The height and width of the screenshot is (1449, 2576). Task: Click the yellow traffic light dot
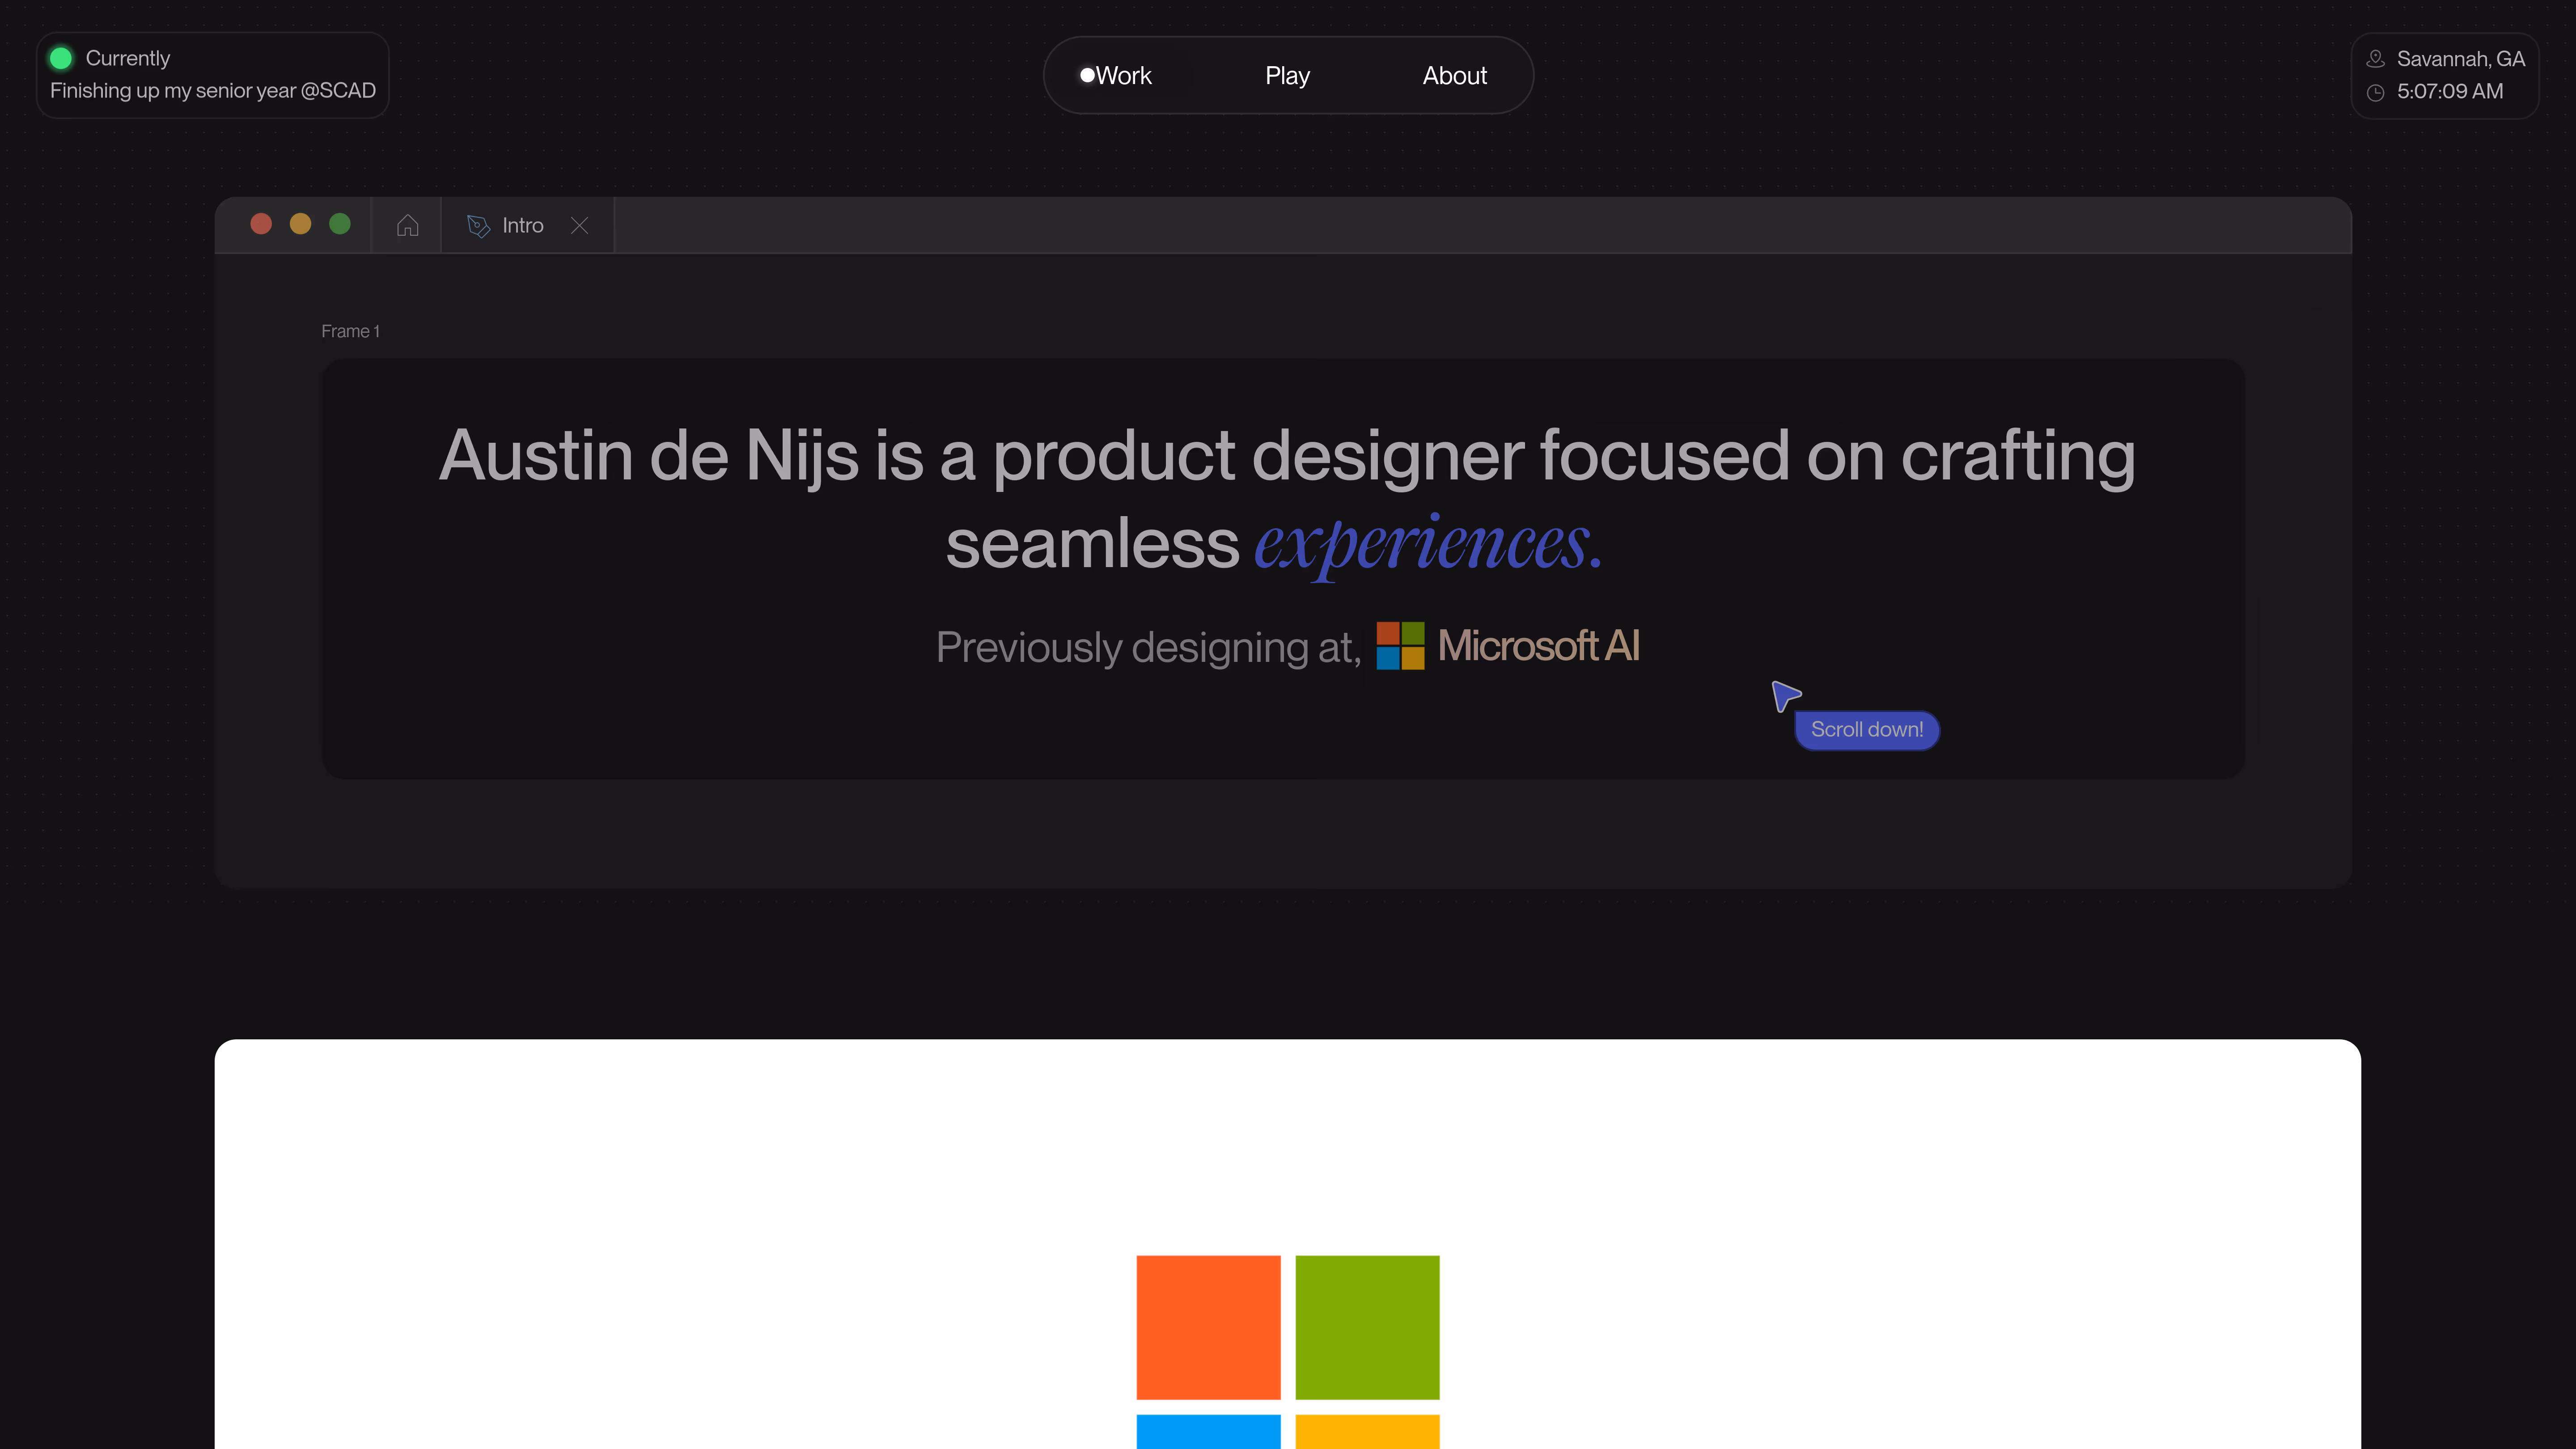pyautogui.click(x=300, y=224)
